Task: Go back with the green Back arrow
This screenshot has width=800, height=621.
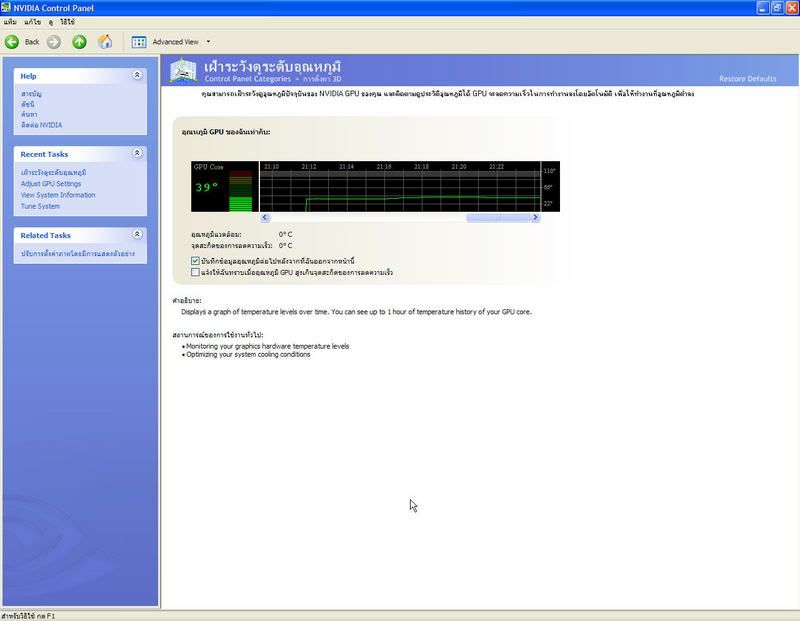Action: (x=12, y=42)
